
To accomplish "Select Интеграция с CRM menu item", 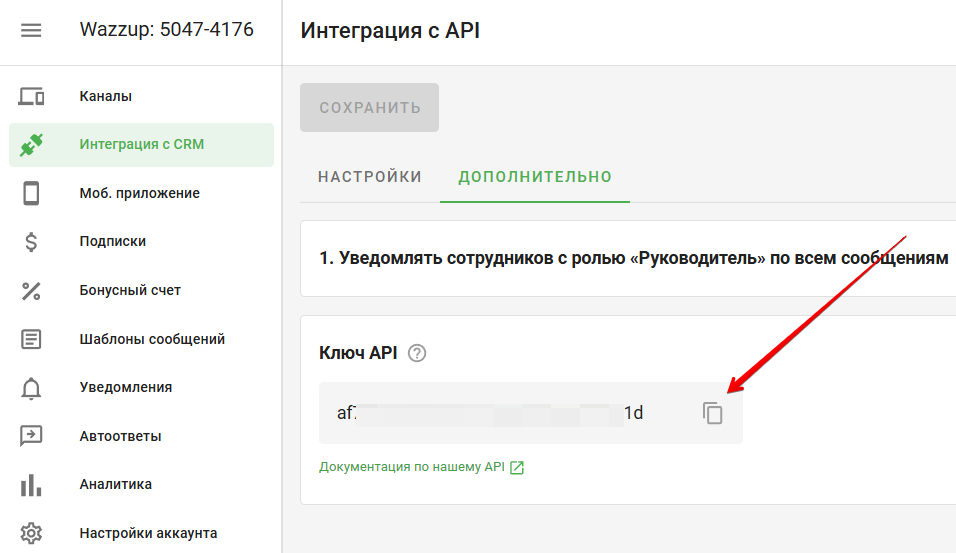I will [x=141, y=144].
